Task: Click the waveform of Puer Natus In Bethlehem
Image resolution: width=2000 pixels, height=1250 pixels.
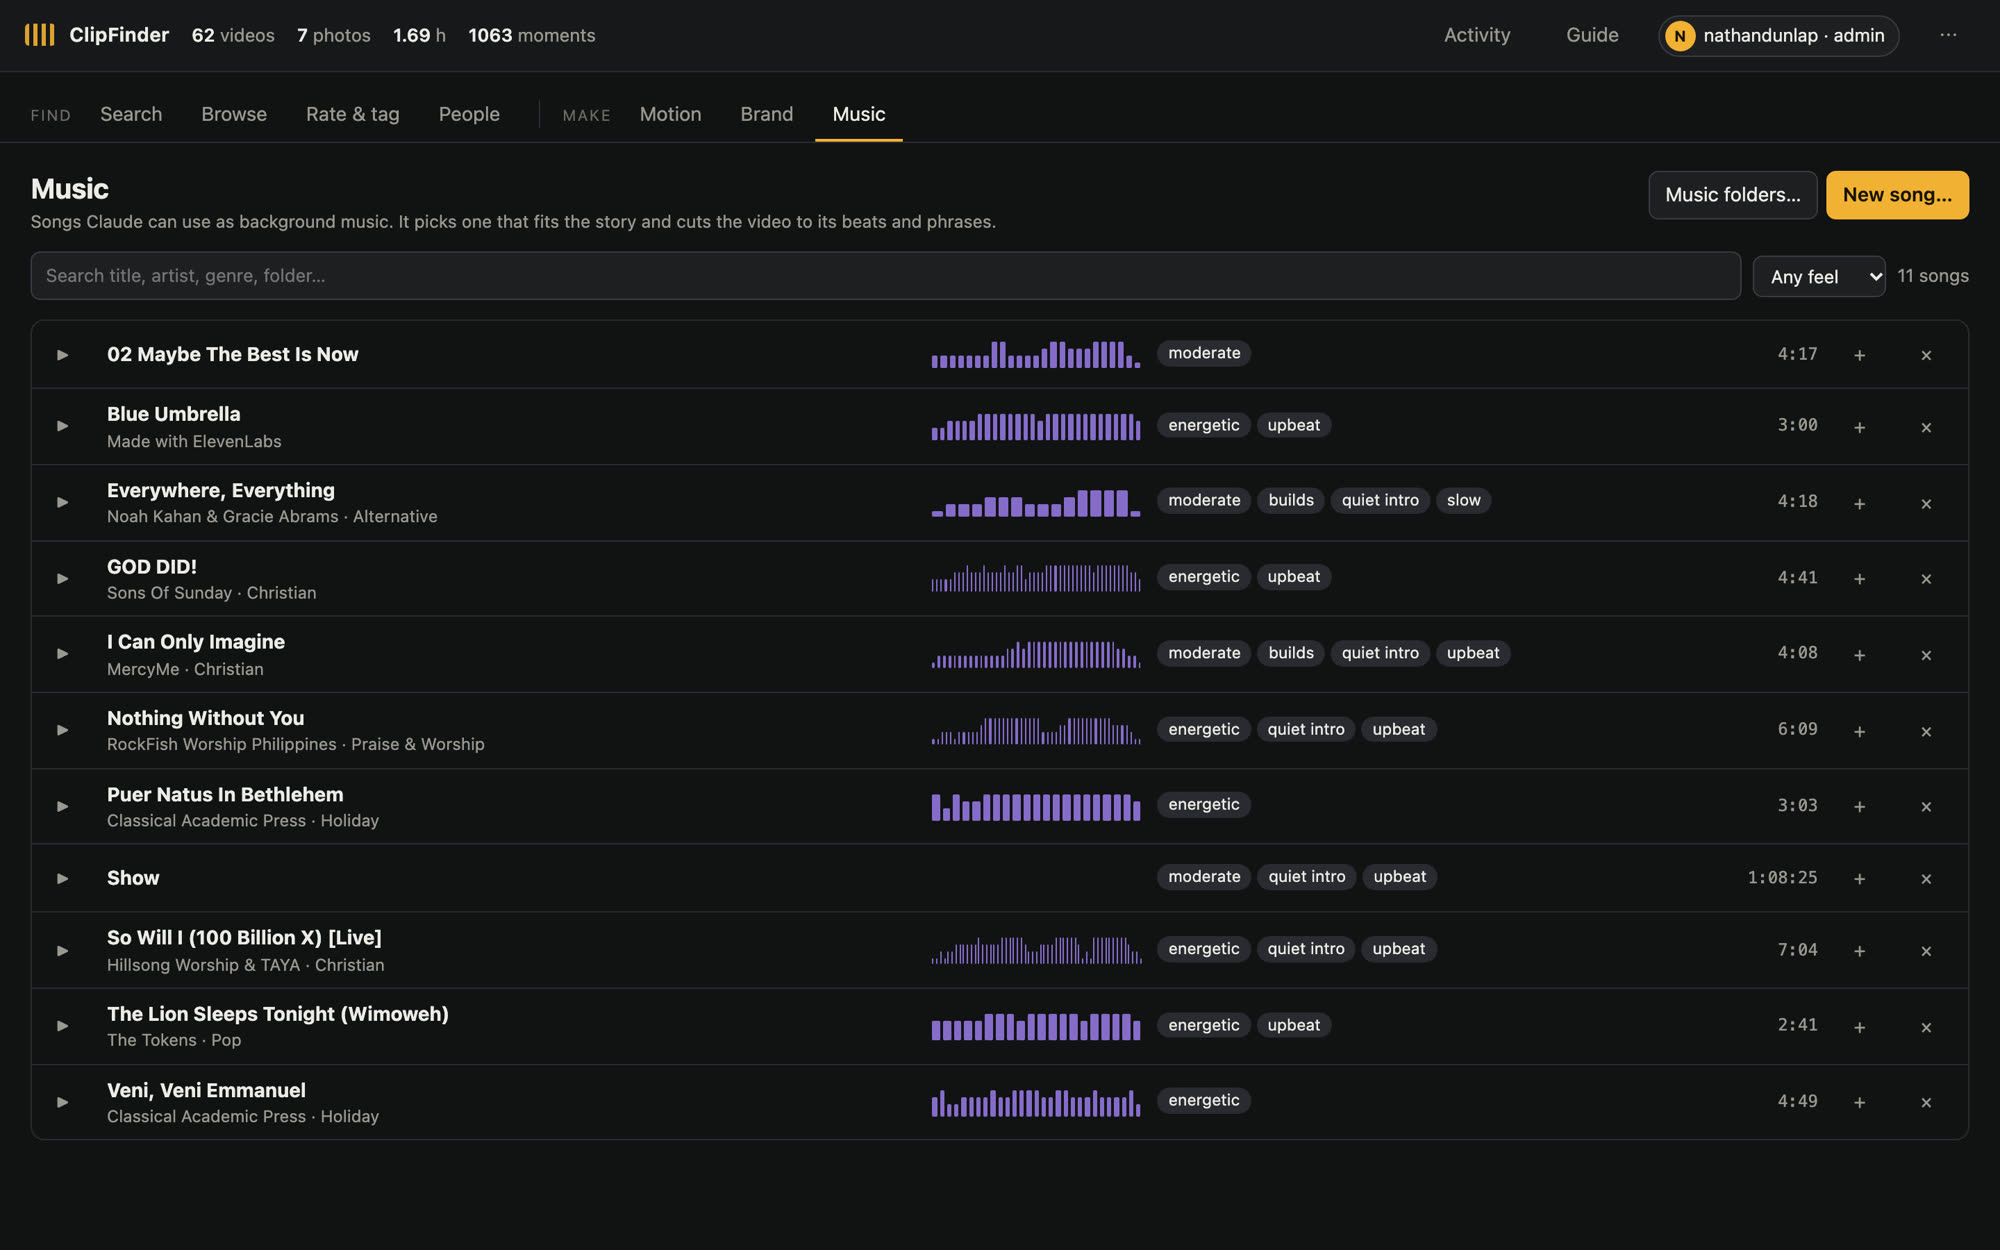Action: [1036, 806]
